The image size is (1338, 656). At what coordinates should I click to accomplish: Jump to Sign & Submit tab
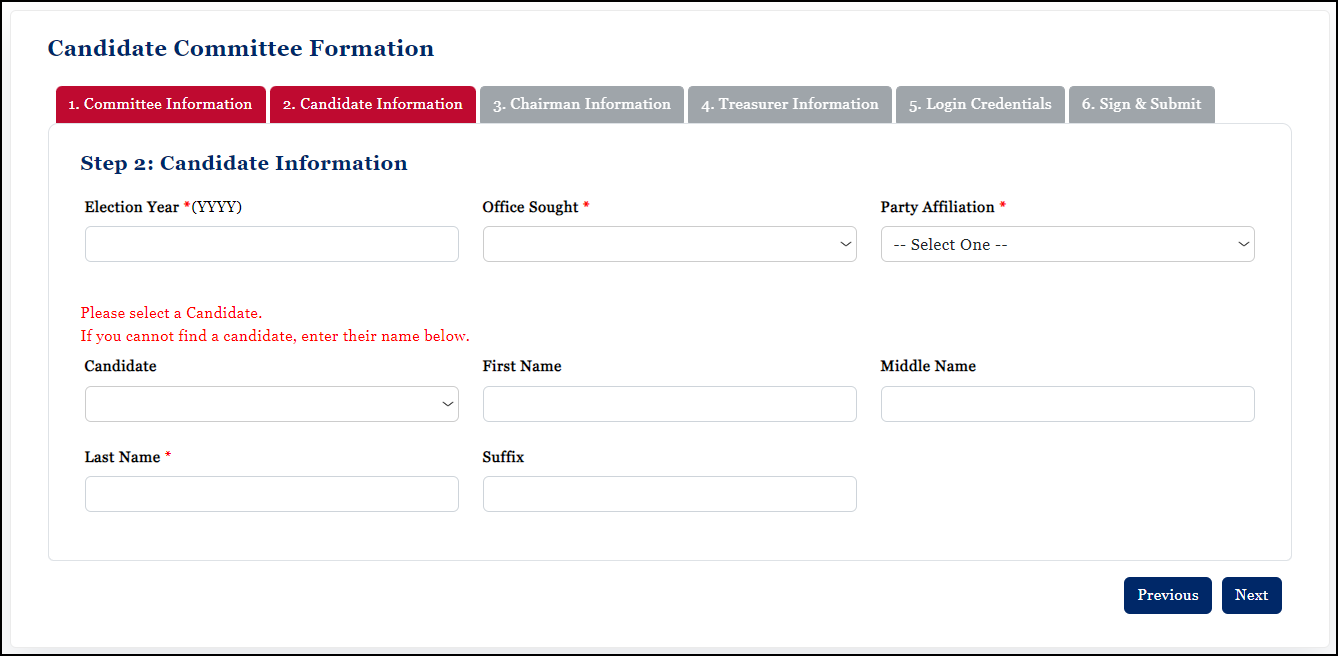pos(1141,104)
